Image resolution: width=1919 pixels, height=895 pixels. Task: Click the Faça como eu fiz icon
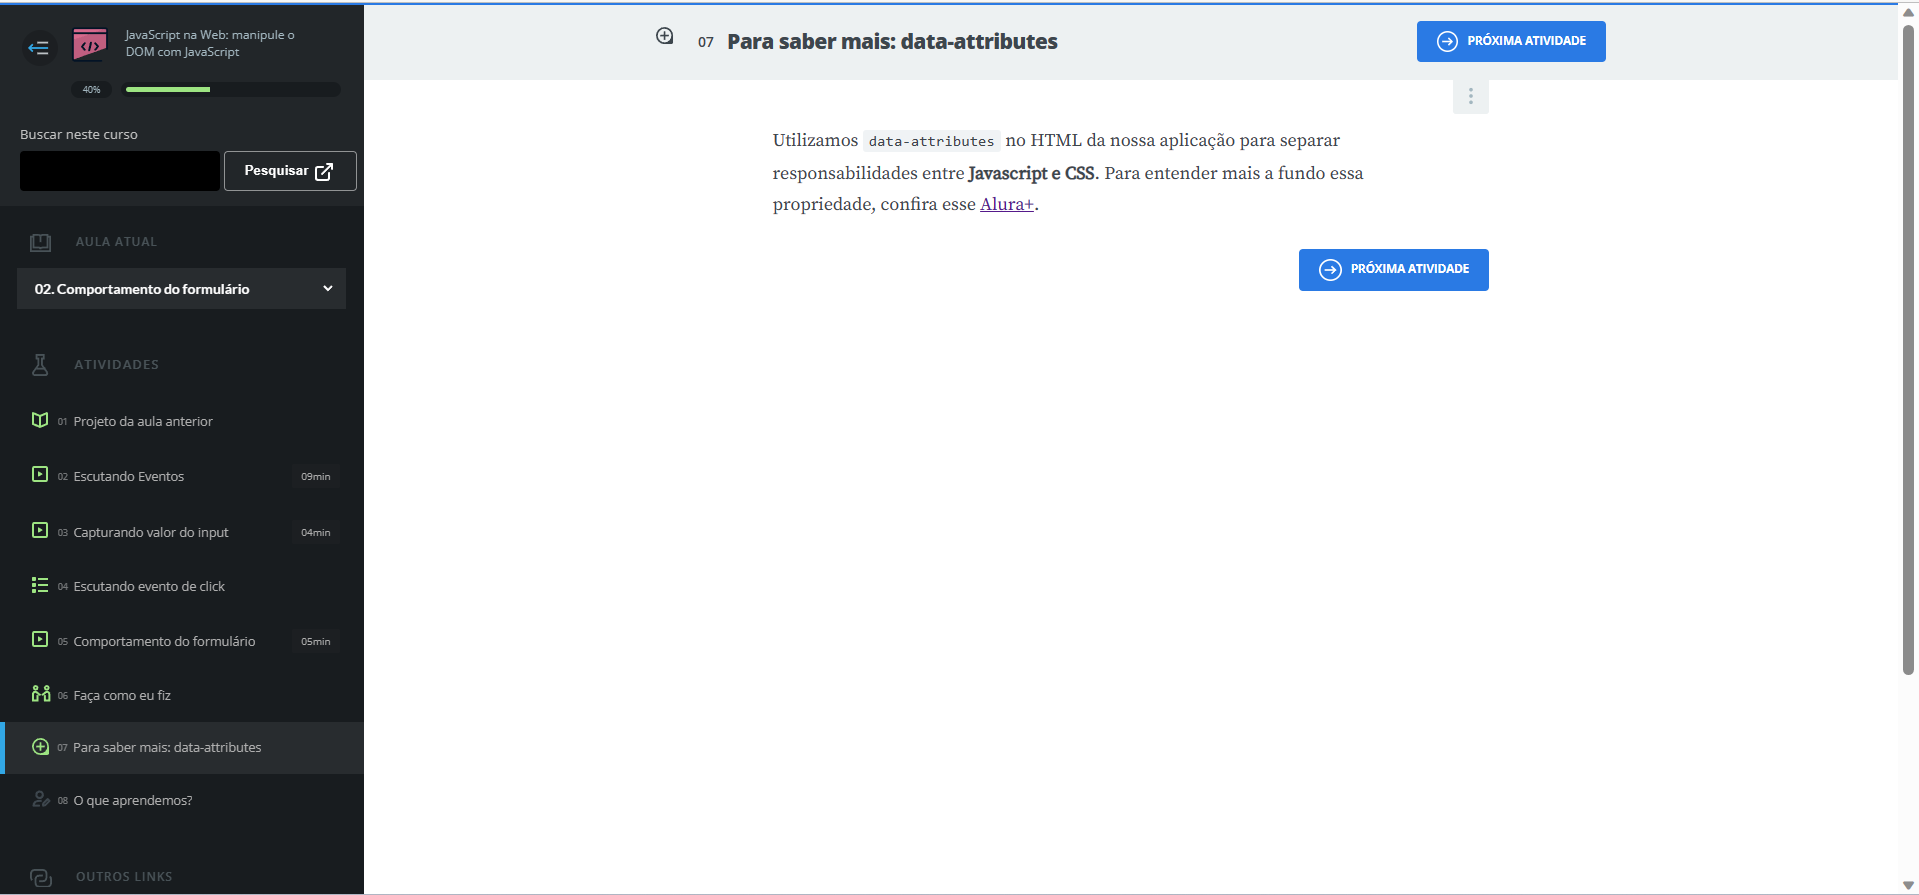click(40, 693)
